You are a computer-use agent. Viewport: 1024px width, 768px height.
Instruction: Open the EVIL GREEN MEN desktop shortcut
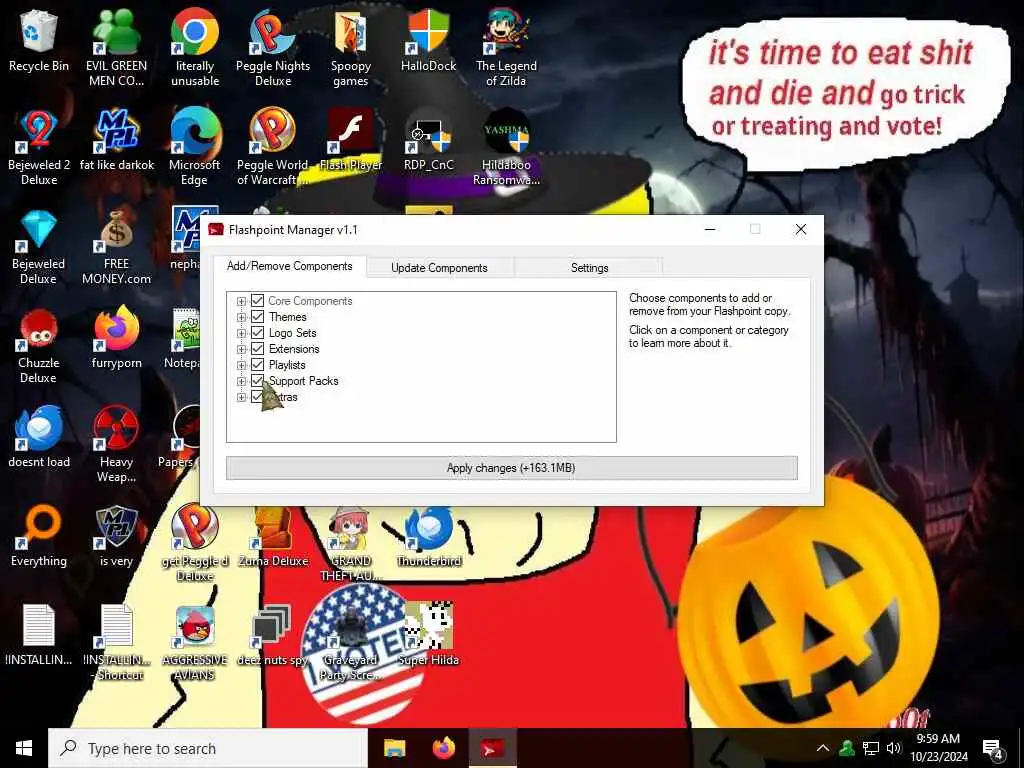tap(116, 48)
